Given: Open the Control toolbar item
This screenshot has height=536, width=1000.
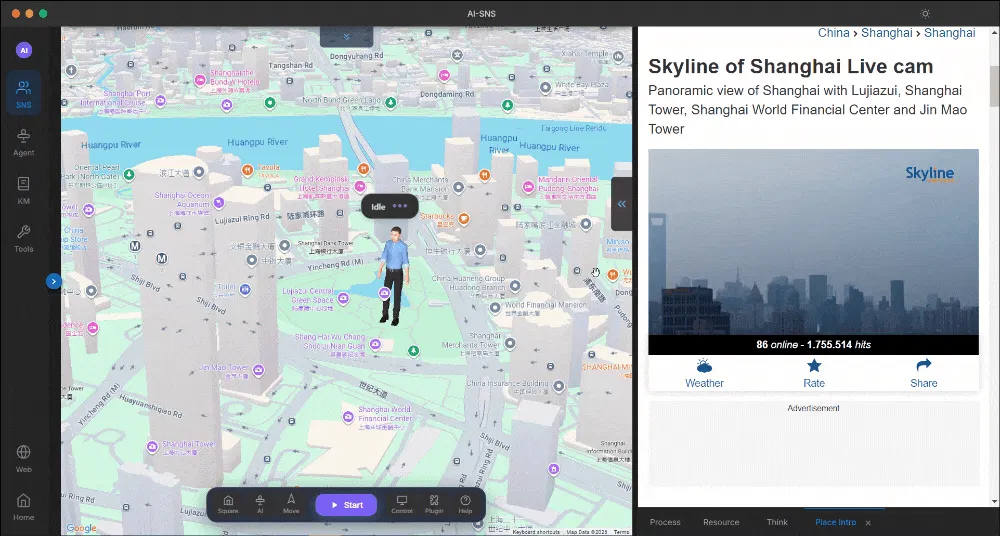Looking at the screenshot, I should point(402,504).
